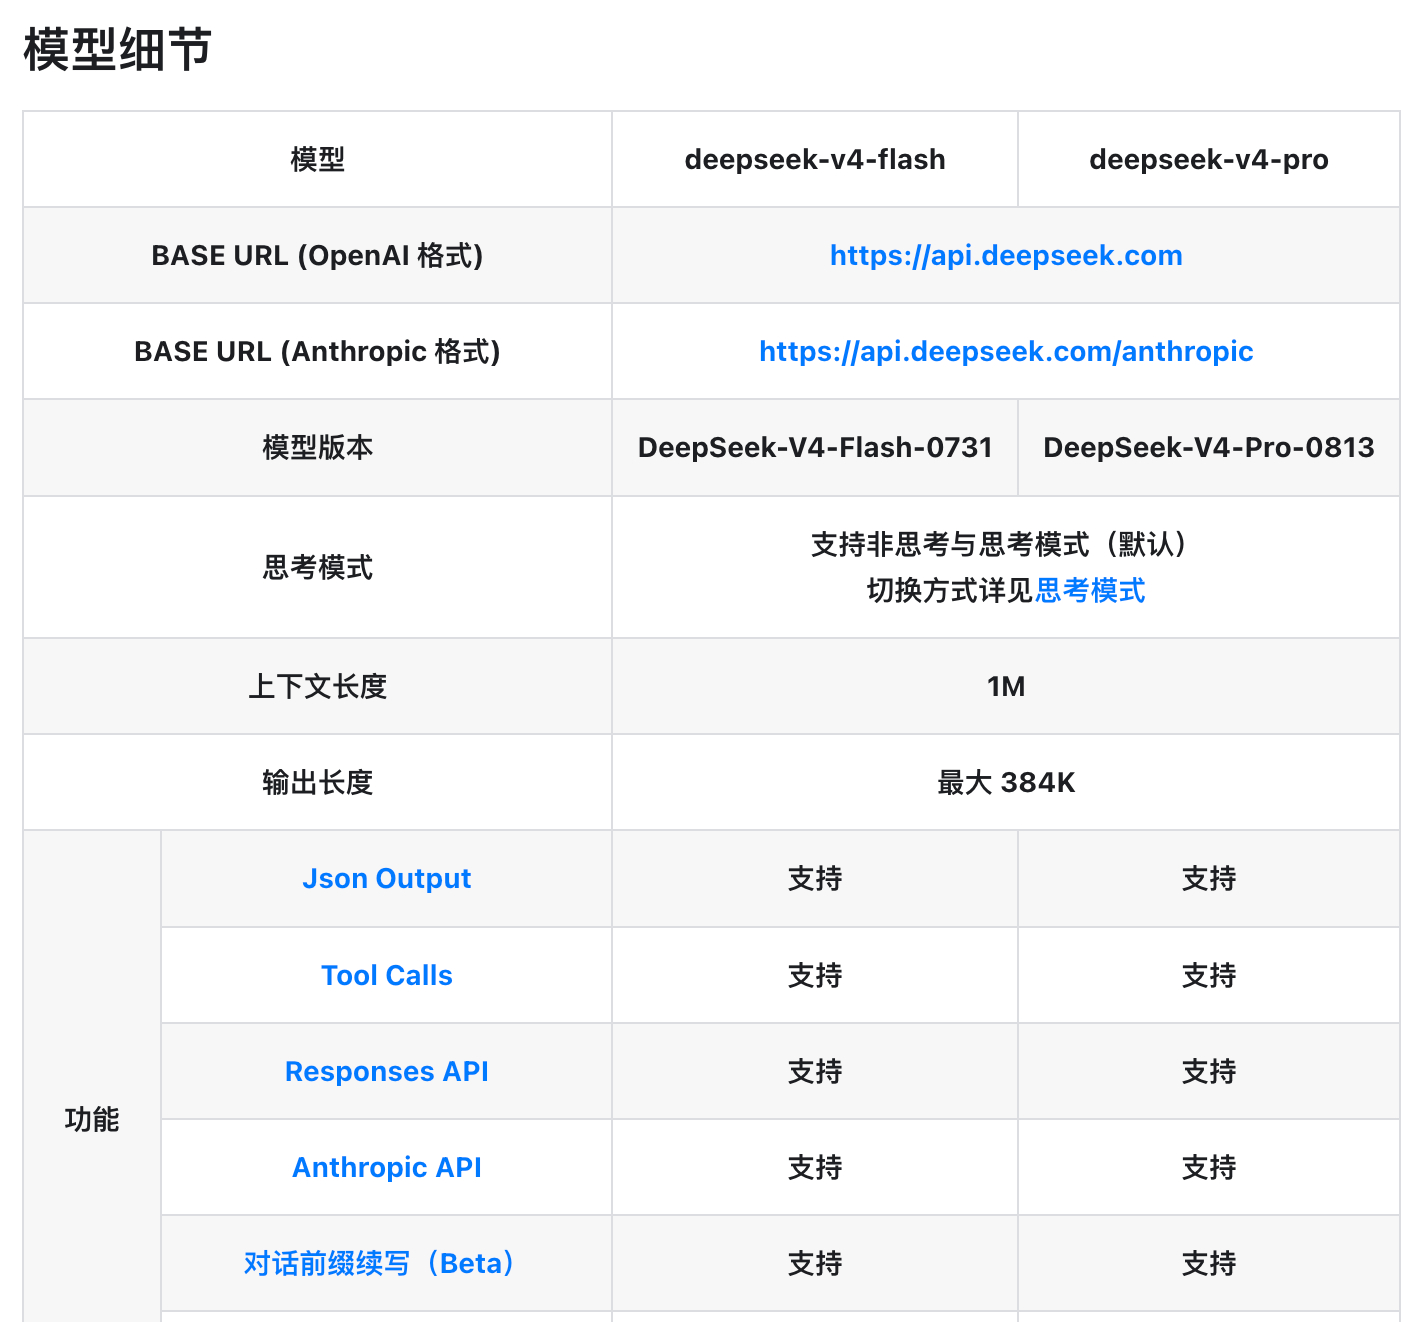
Task: Click the 输出长度 row label
Action: pyautogui.click(x=318, y=783)
